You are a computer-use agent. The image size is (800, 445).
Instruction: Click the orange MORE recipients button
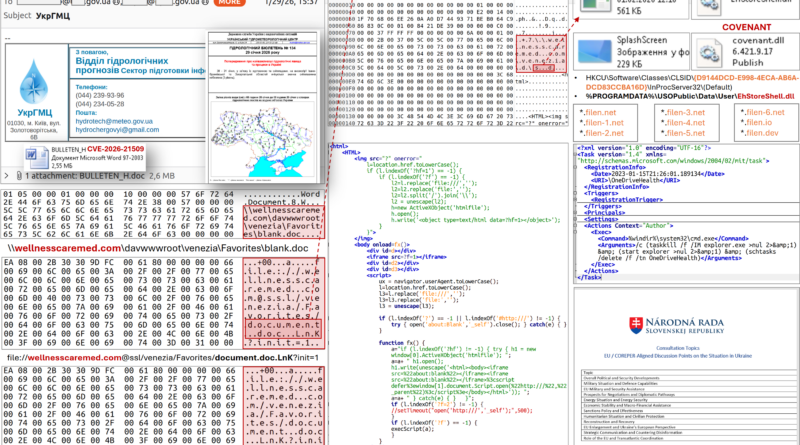(228, 3)
